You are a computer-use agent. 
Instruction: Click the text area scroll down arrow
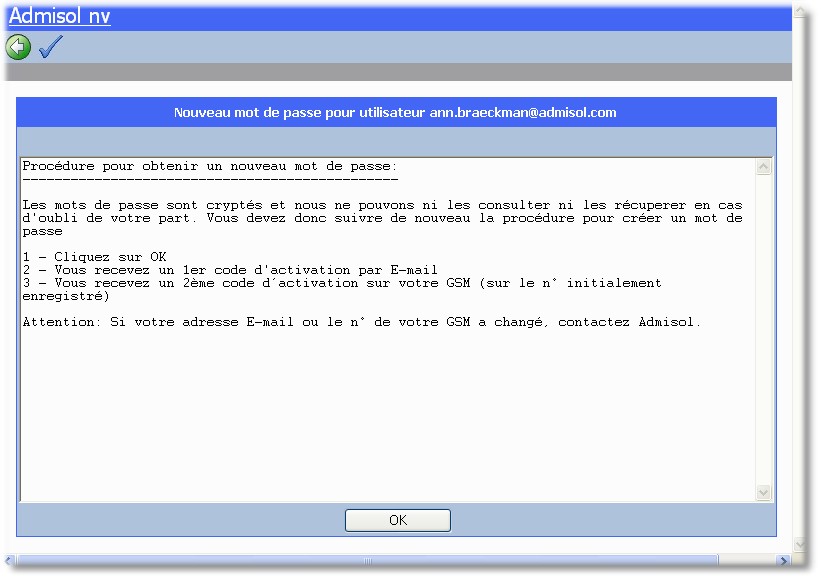point(763,492)
